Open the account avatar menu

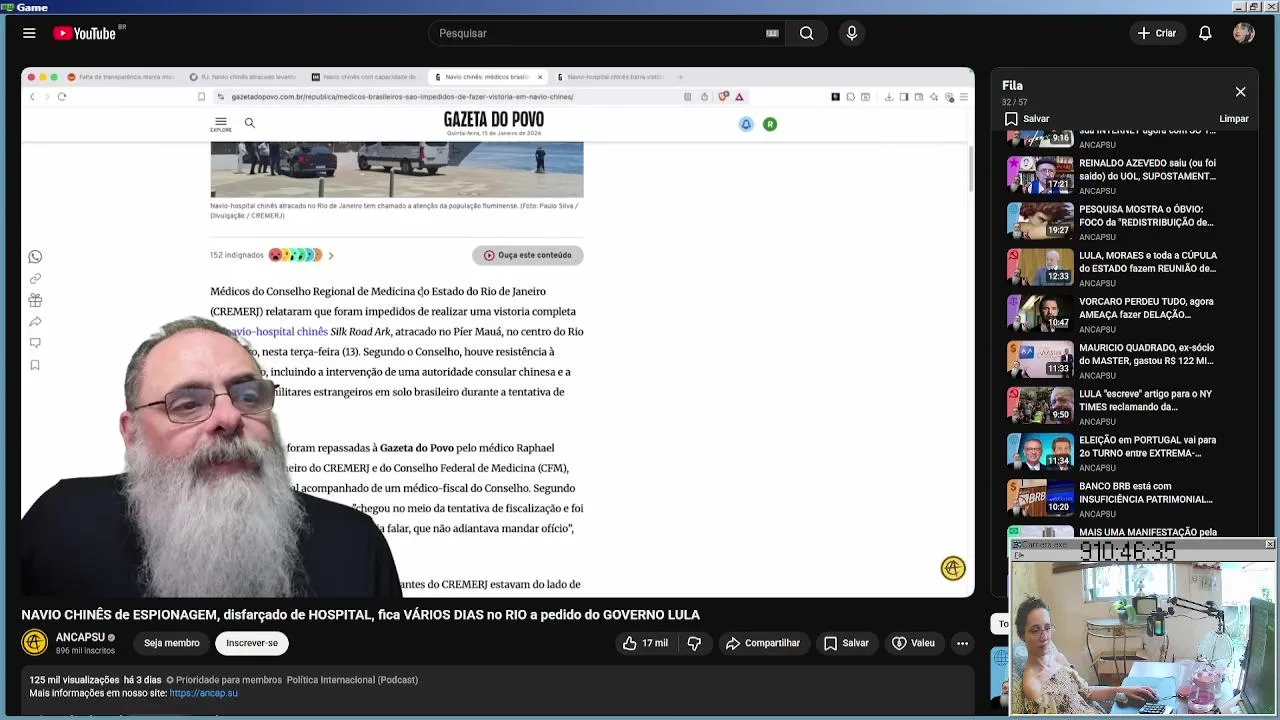tap(1244, 33)
